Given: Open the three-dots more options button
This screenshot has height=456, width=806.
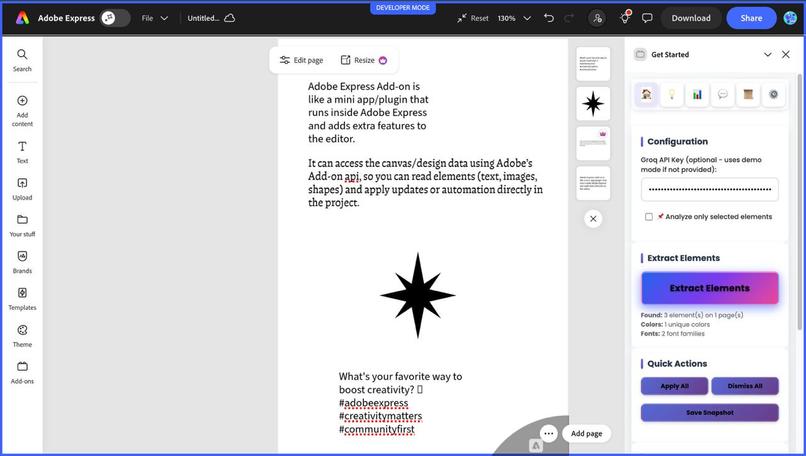Looking at the screenshot, I should 548,433.
